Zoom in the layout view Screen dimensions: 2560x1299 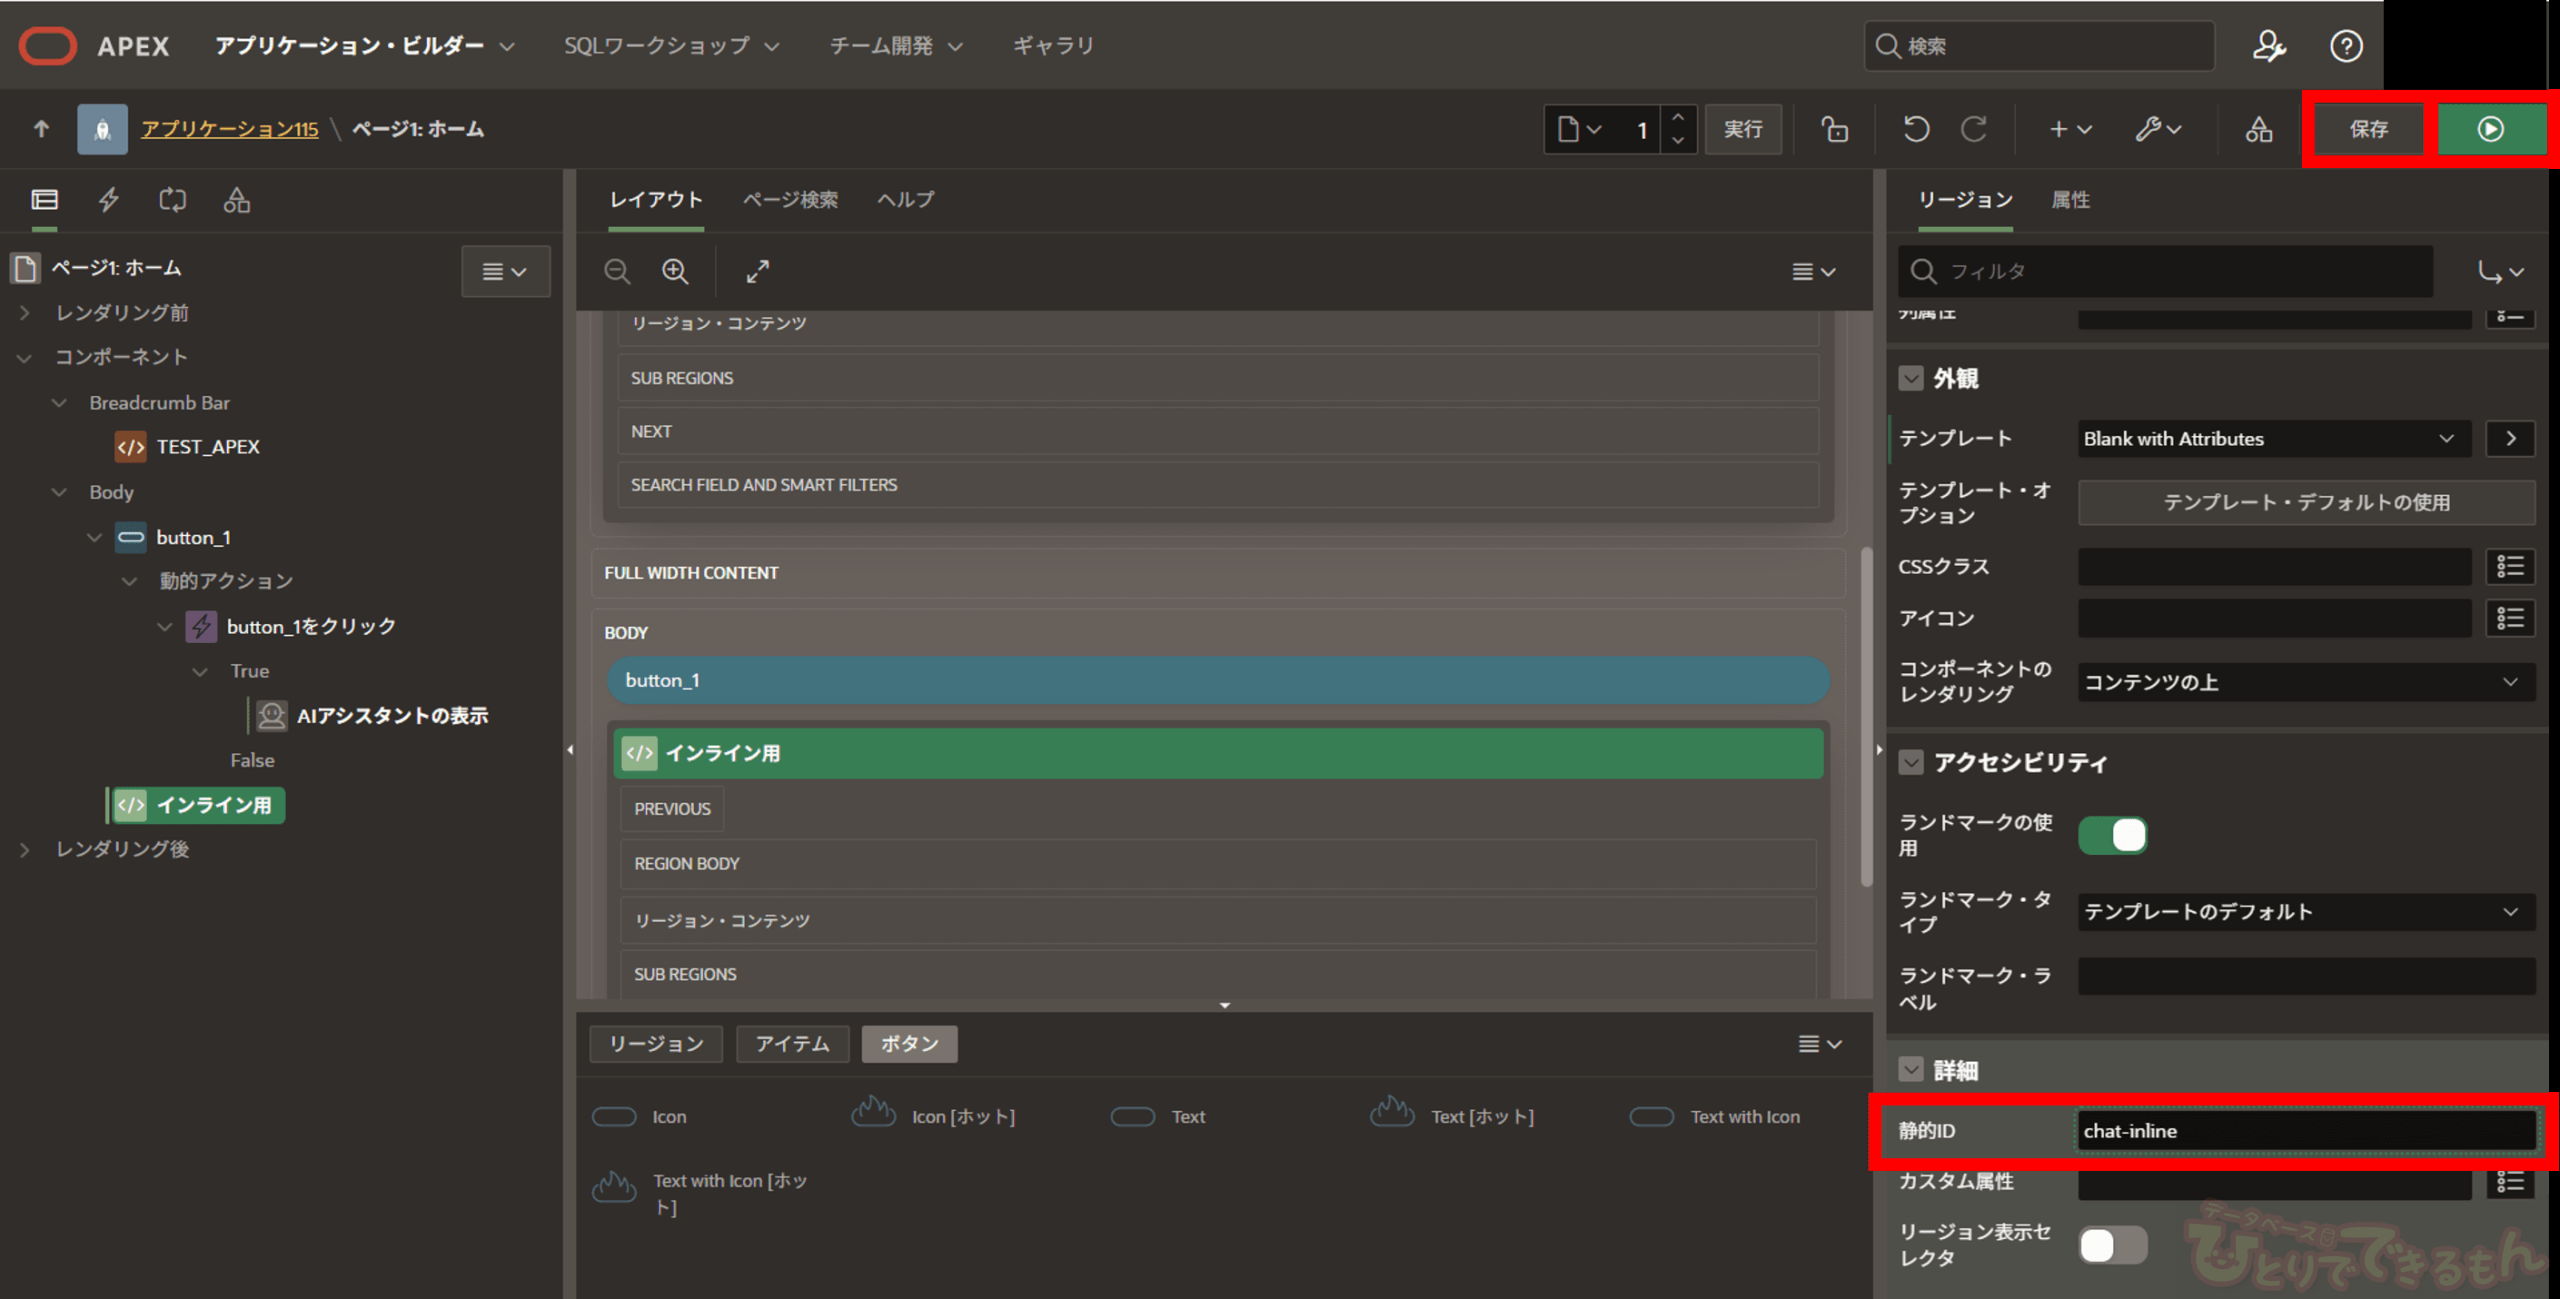[675, 271]
